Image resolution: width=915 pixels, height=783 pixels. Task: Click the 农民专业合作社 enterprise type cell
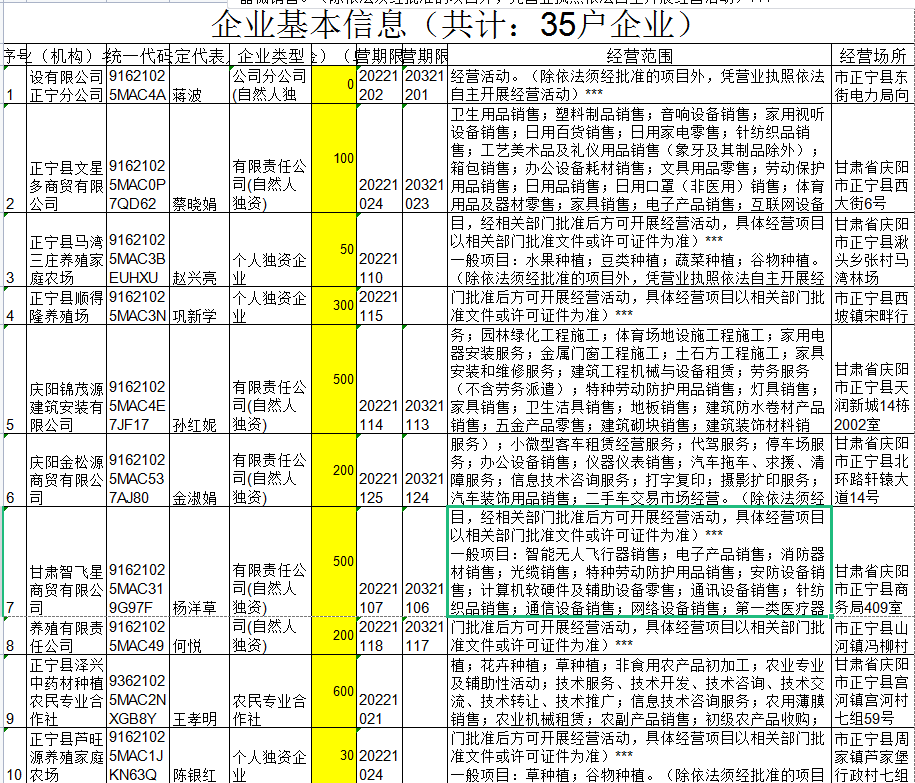[269, 691]
